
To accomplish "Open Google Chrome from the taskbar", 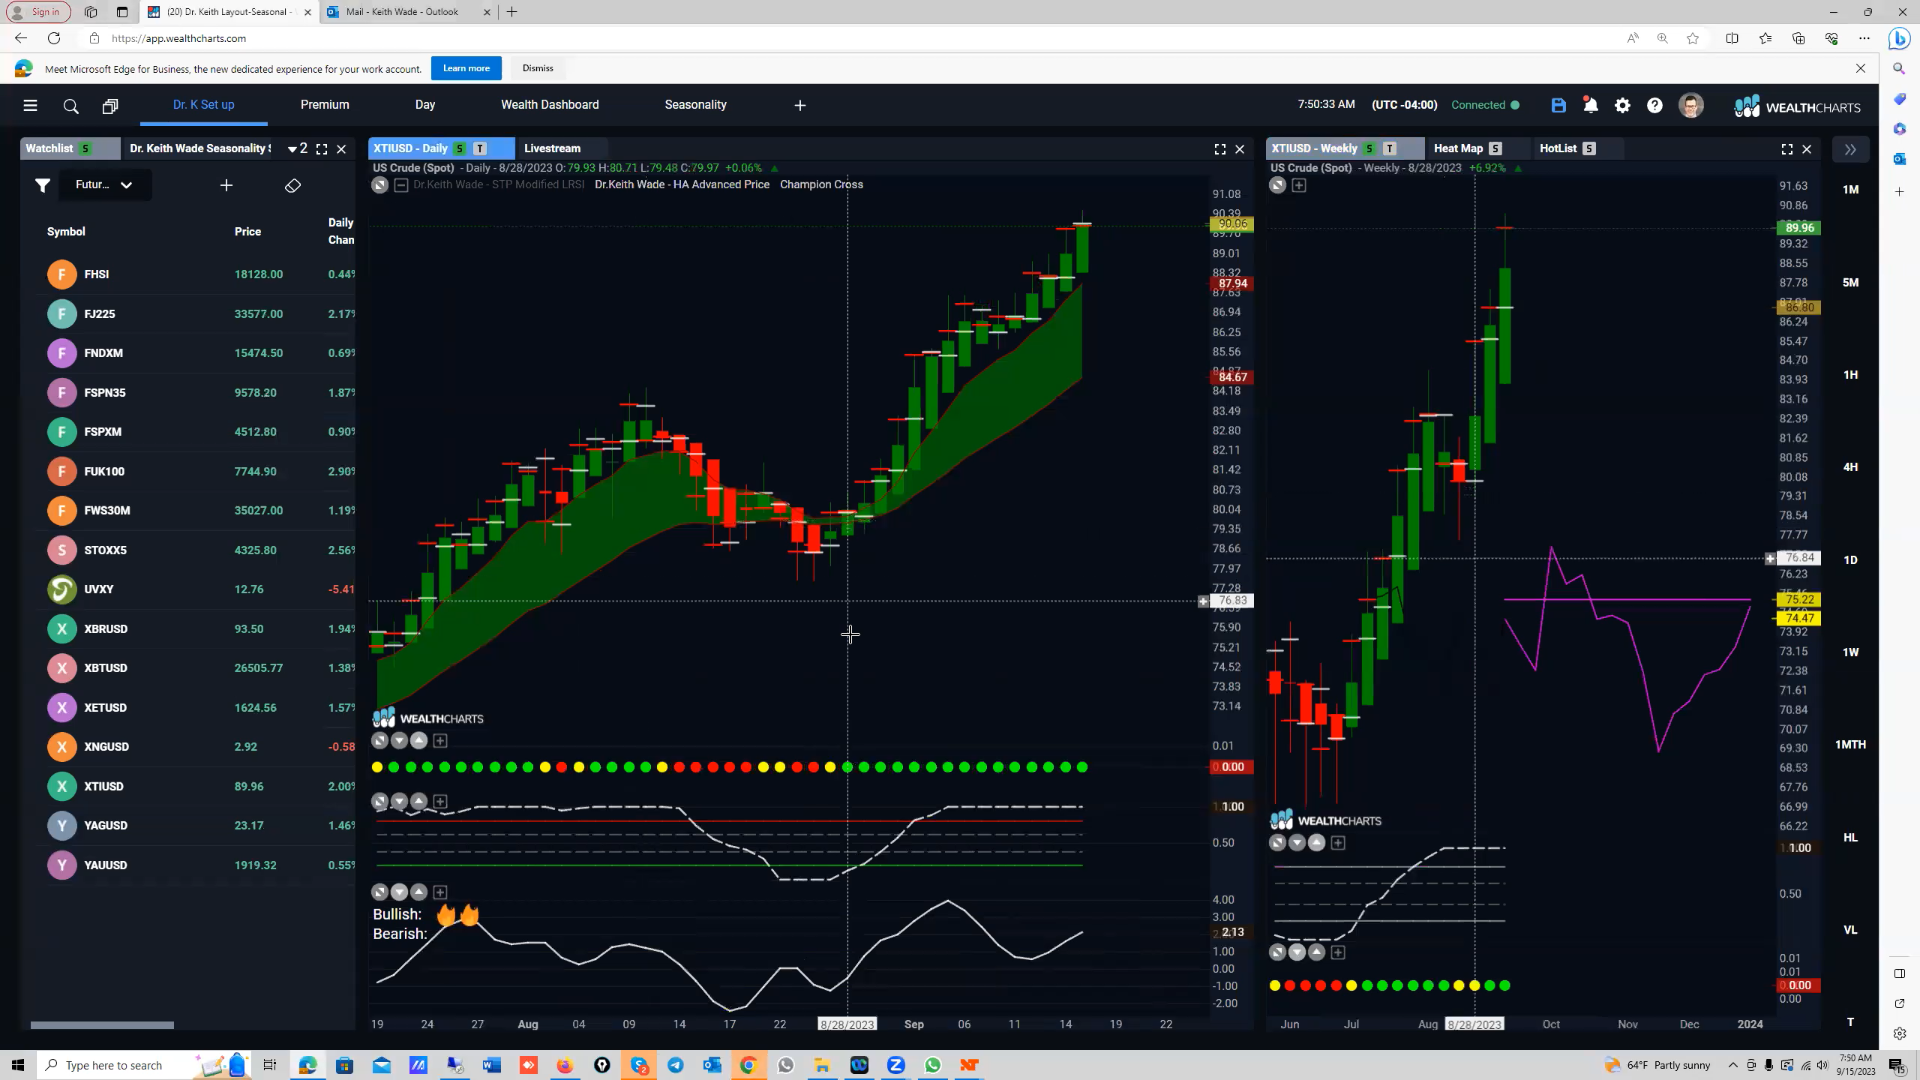I will coord(748,1065).
